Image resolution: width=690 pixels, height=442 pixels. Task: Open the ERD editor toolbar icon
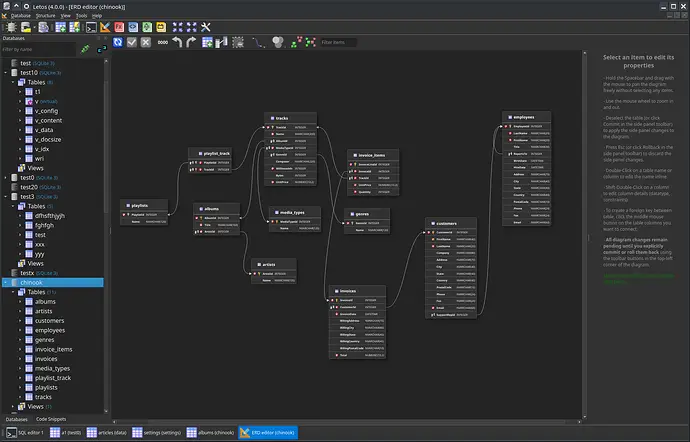tap(105, 27)
